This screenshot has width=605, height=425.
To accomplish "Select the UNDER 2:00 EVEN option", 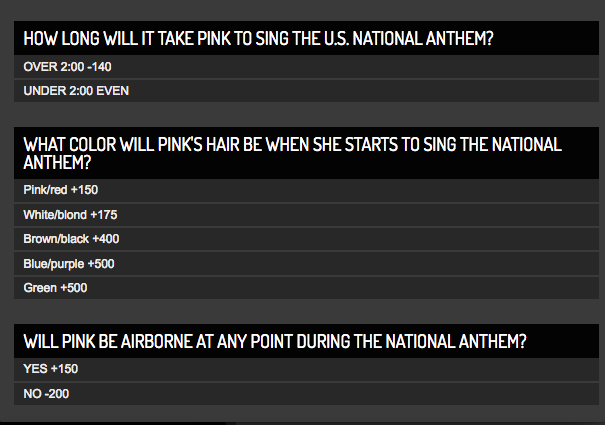I will (x=306, y=91).
